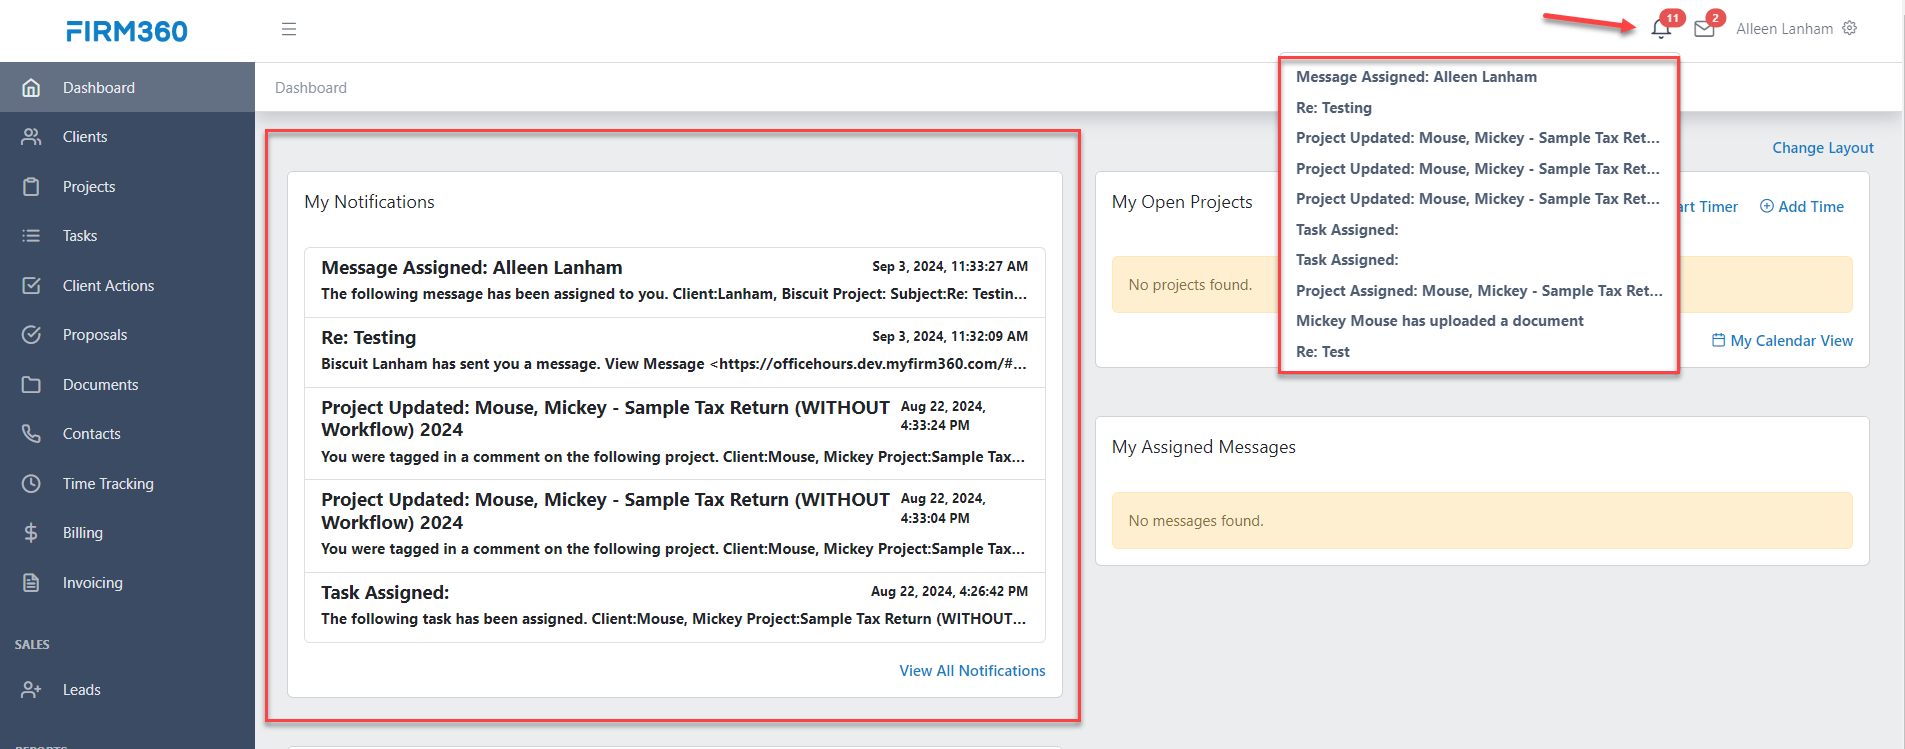Click the calendar icon beside My Calendar View

pos(1718,340)
